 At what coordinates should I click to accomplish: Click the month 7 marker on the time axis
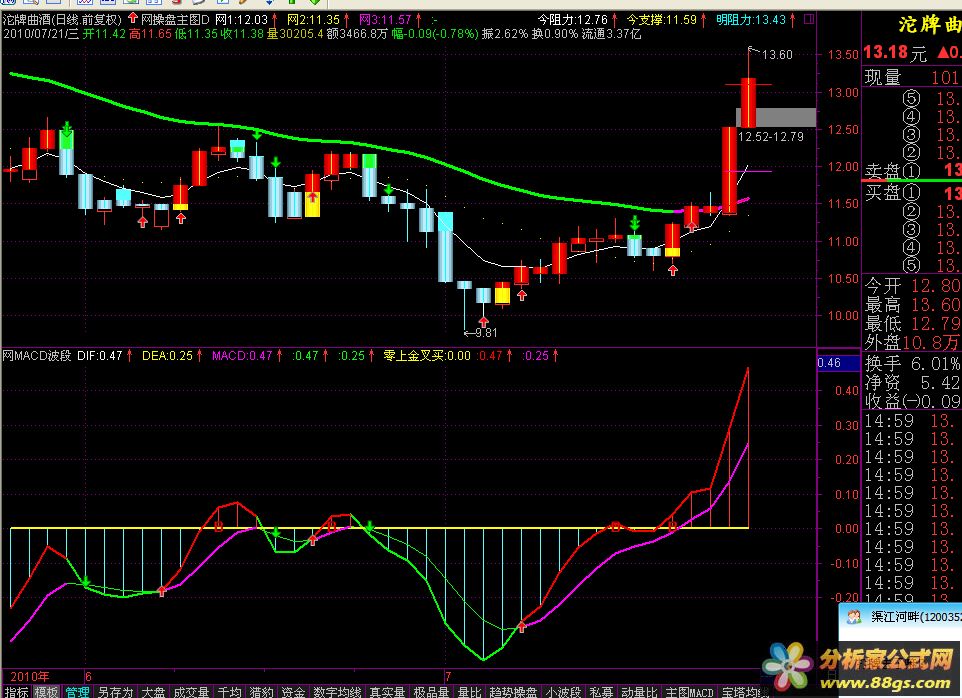click(x=448, y=677)
